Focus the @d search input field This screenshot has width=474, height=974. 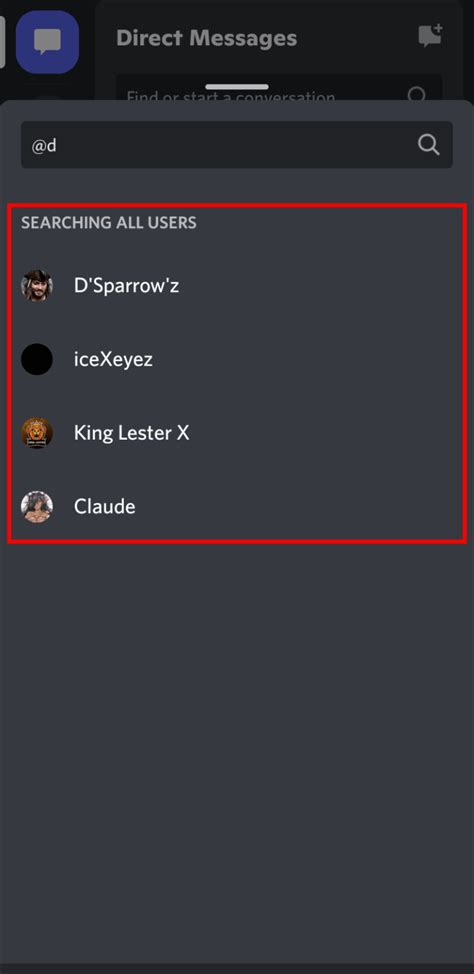click(237, 145)
